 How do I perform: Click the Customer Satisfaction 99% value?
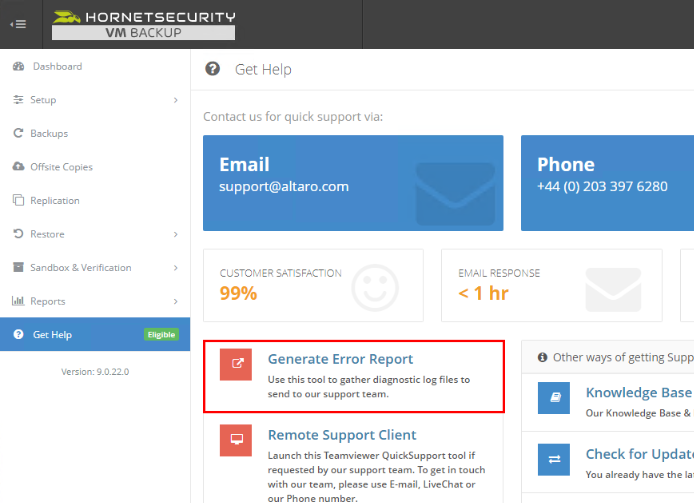238,293
